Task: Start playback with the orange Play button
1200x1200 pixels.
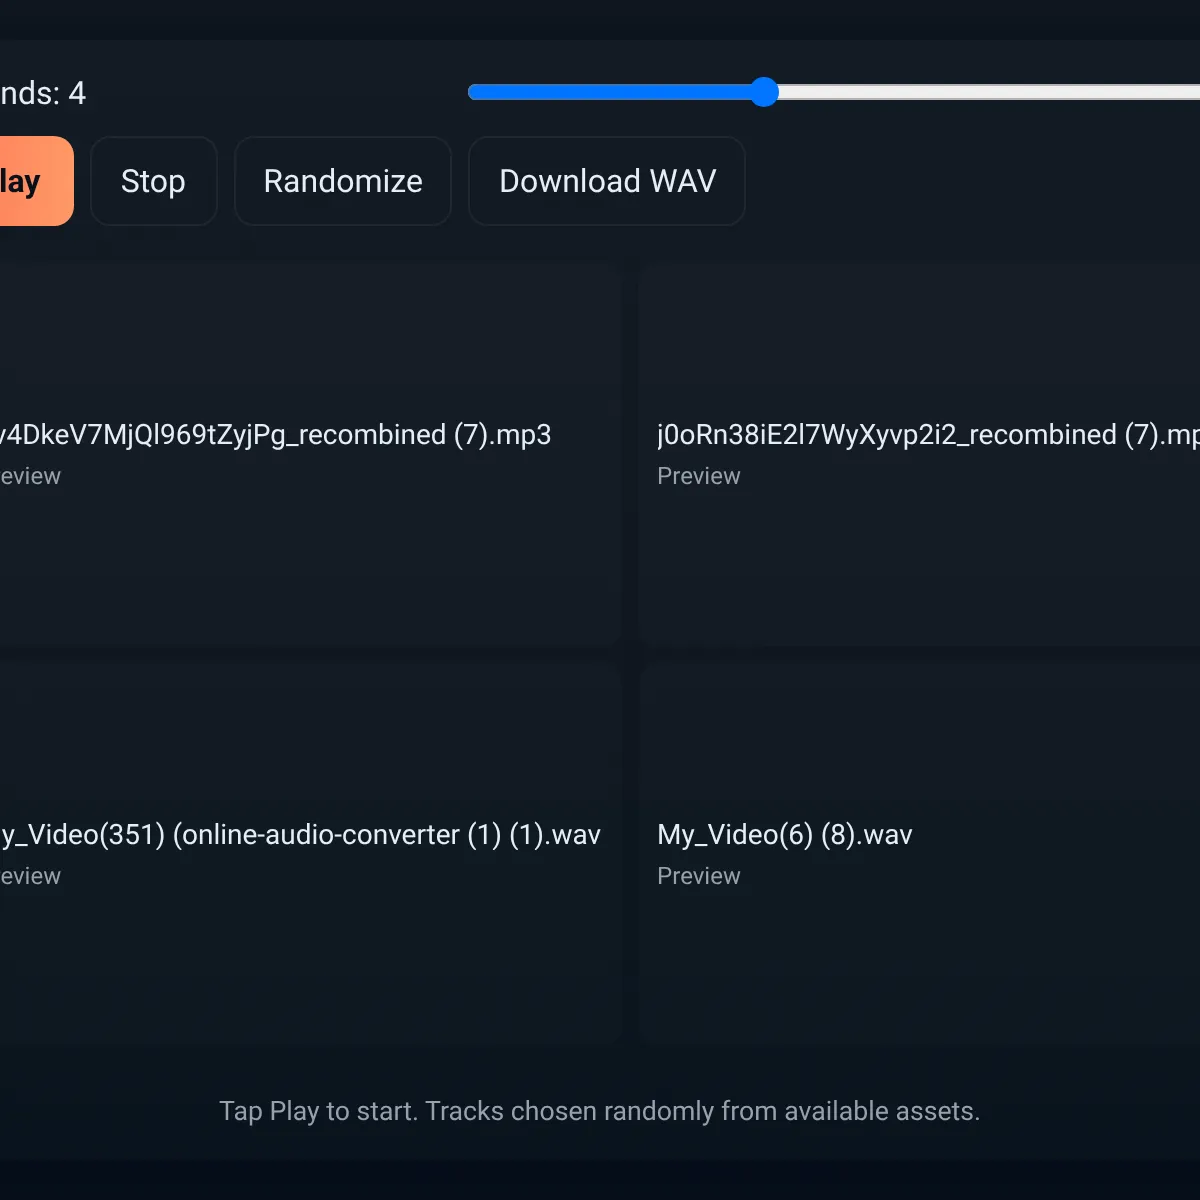Action: [30, 181]
